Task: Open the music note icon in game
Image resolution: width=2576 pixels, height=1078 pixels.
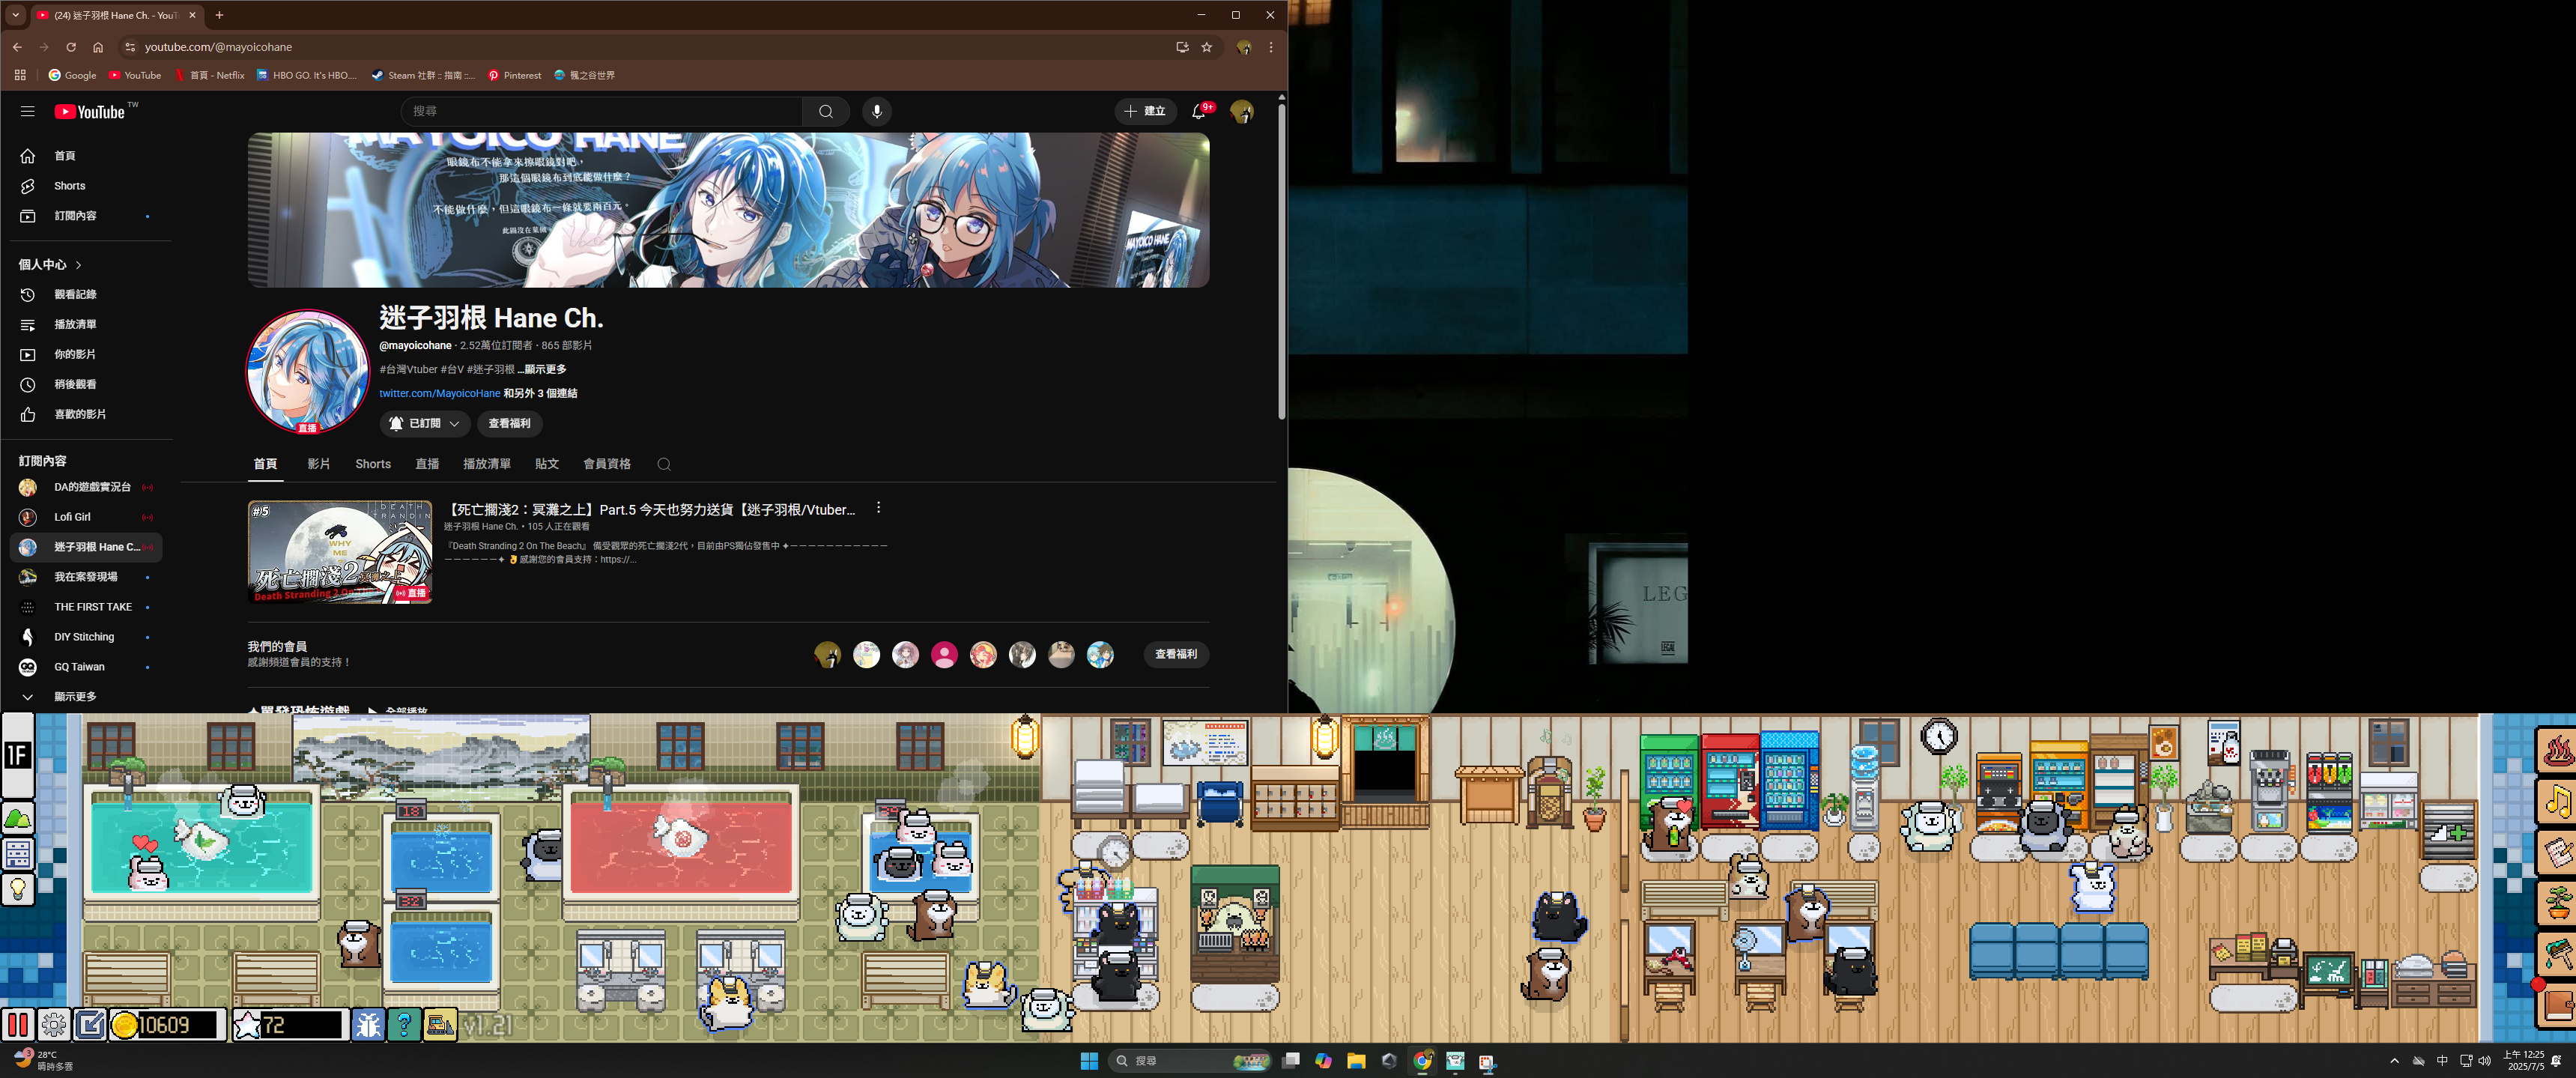Action: [x=2557, y=801]
